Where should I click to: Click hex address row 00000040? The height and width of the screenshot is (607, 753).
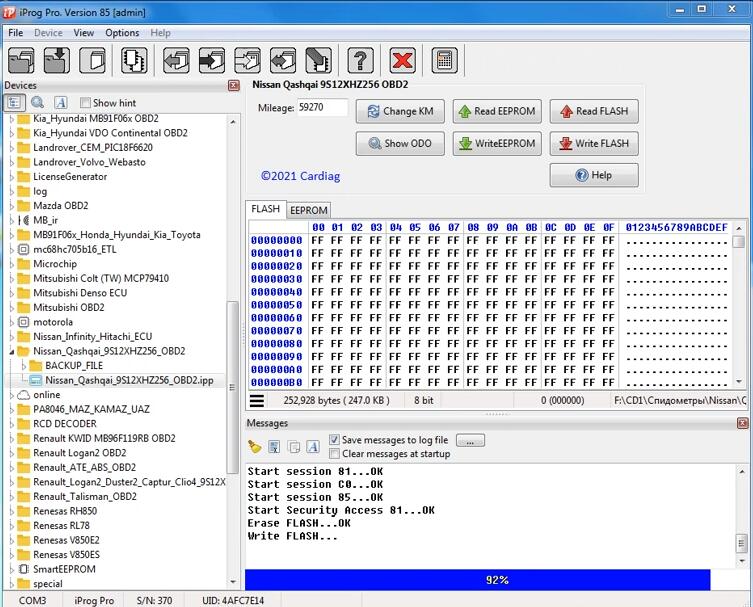pyautogui.click(x=276, y=292)
